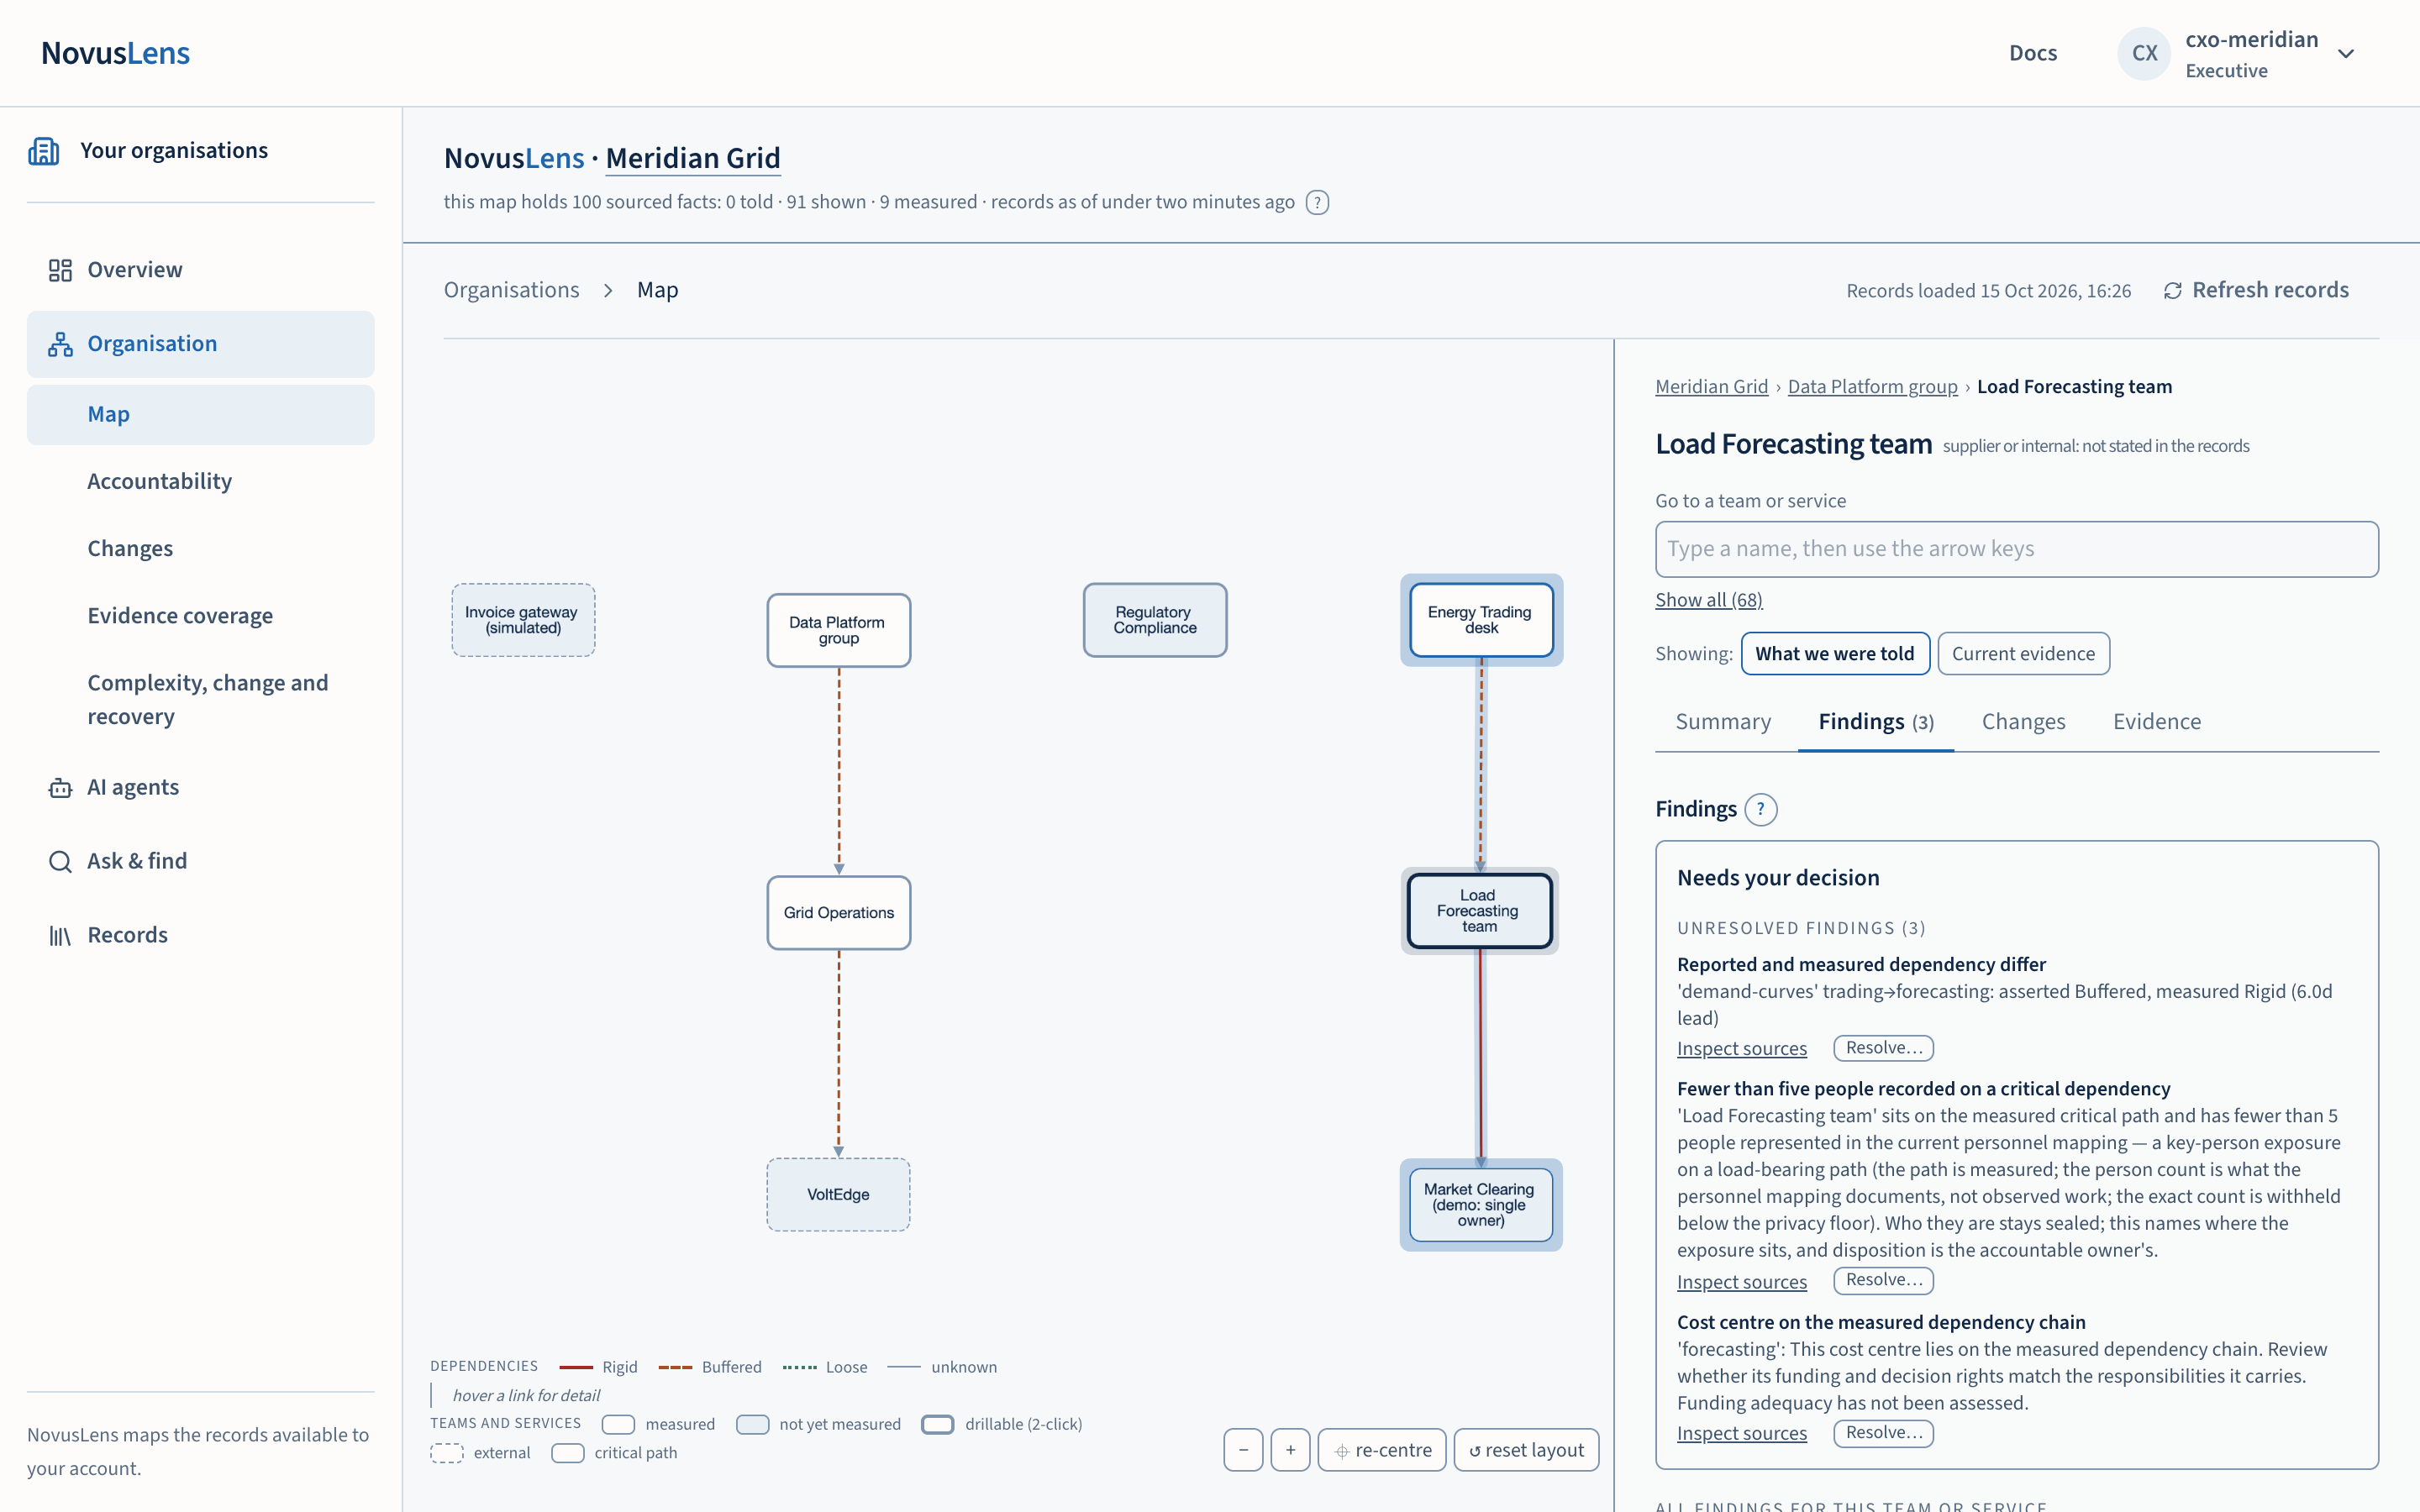Zoom in the map with plus button
This screenshot has height=1512, width=2420.
(x=1290, y=1450)
